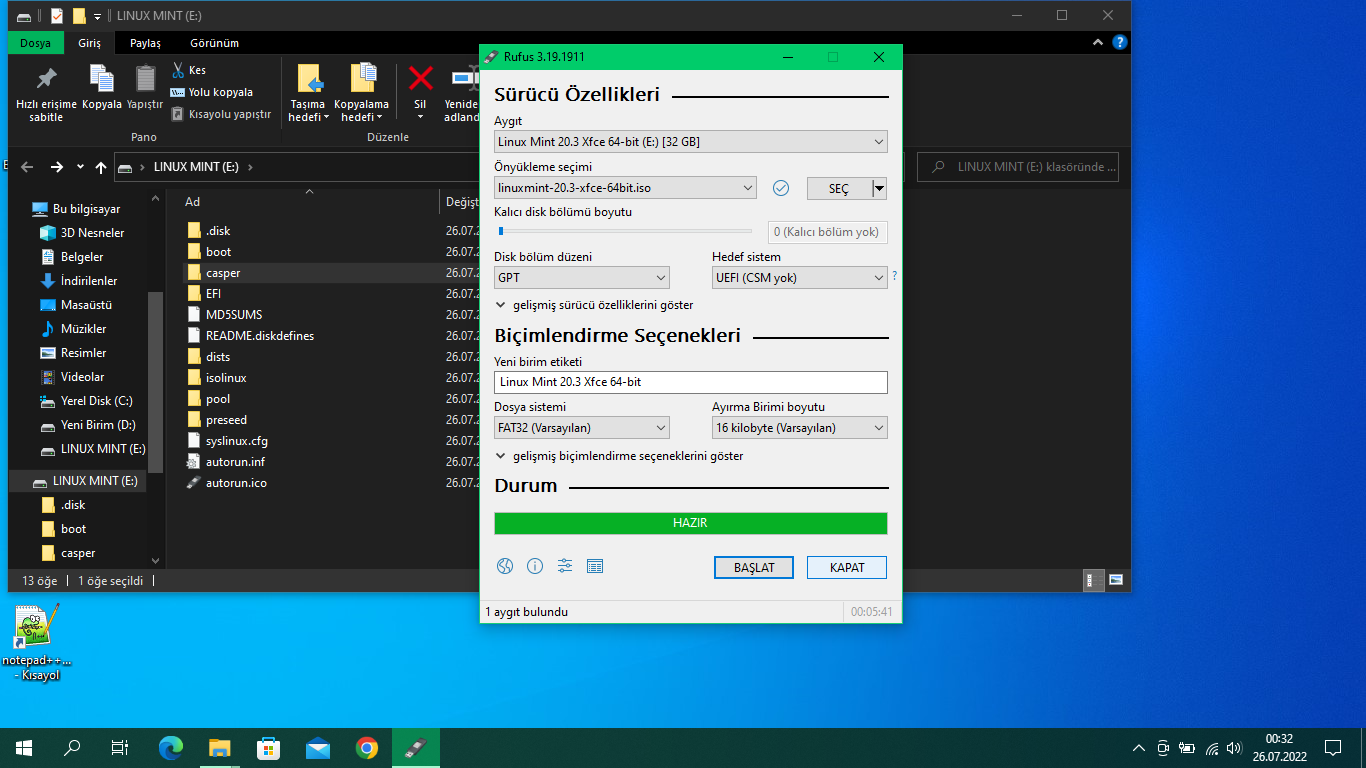Show the Rufus log icon
The height and width of the screenshot is (768, 1366).
(595, 566)
